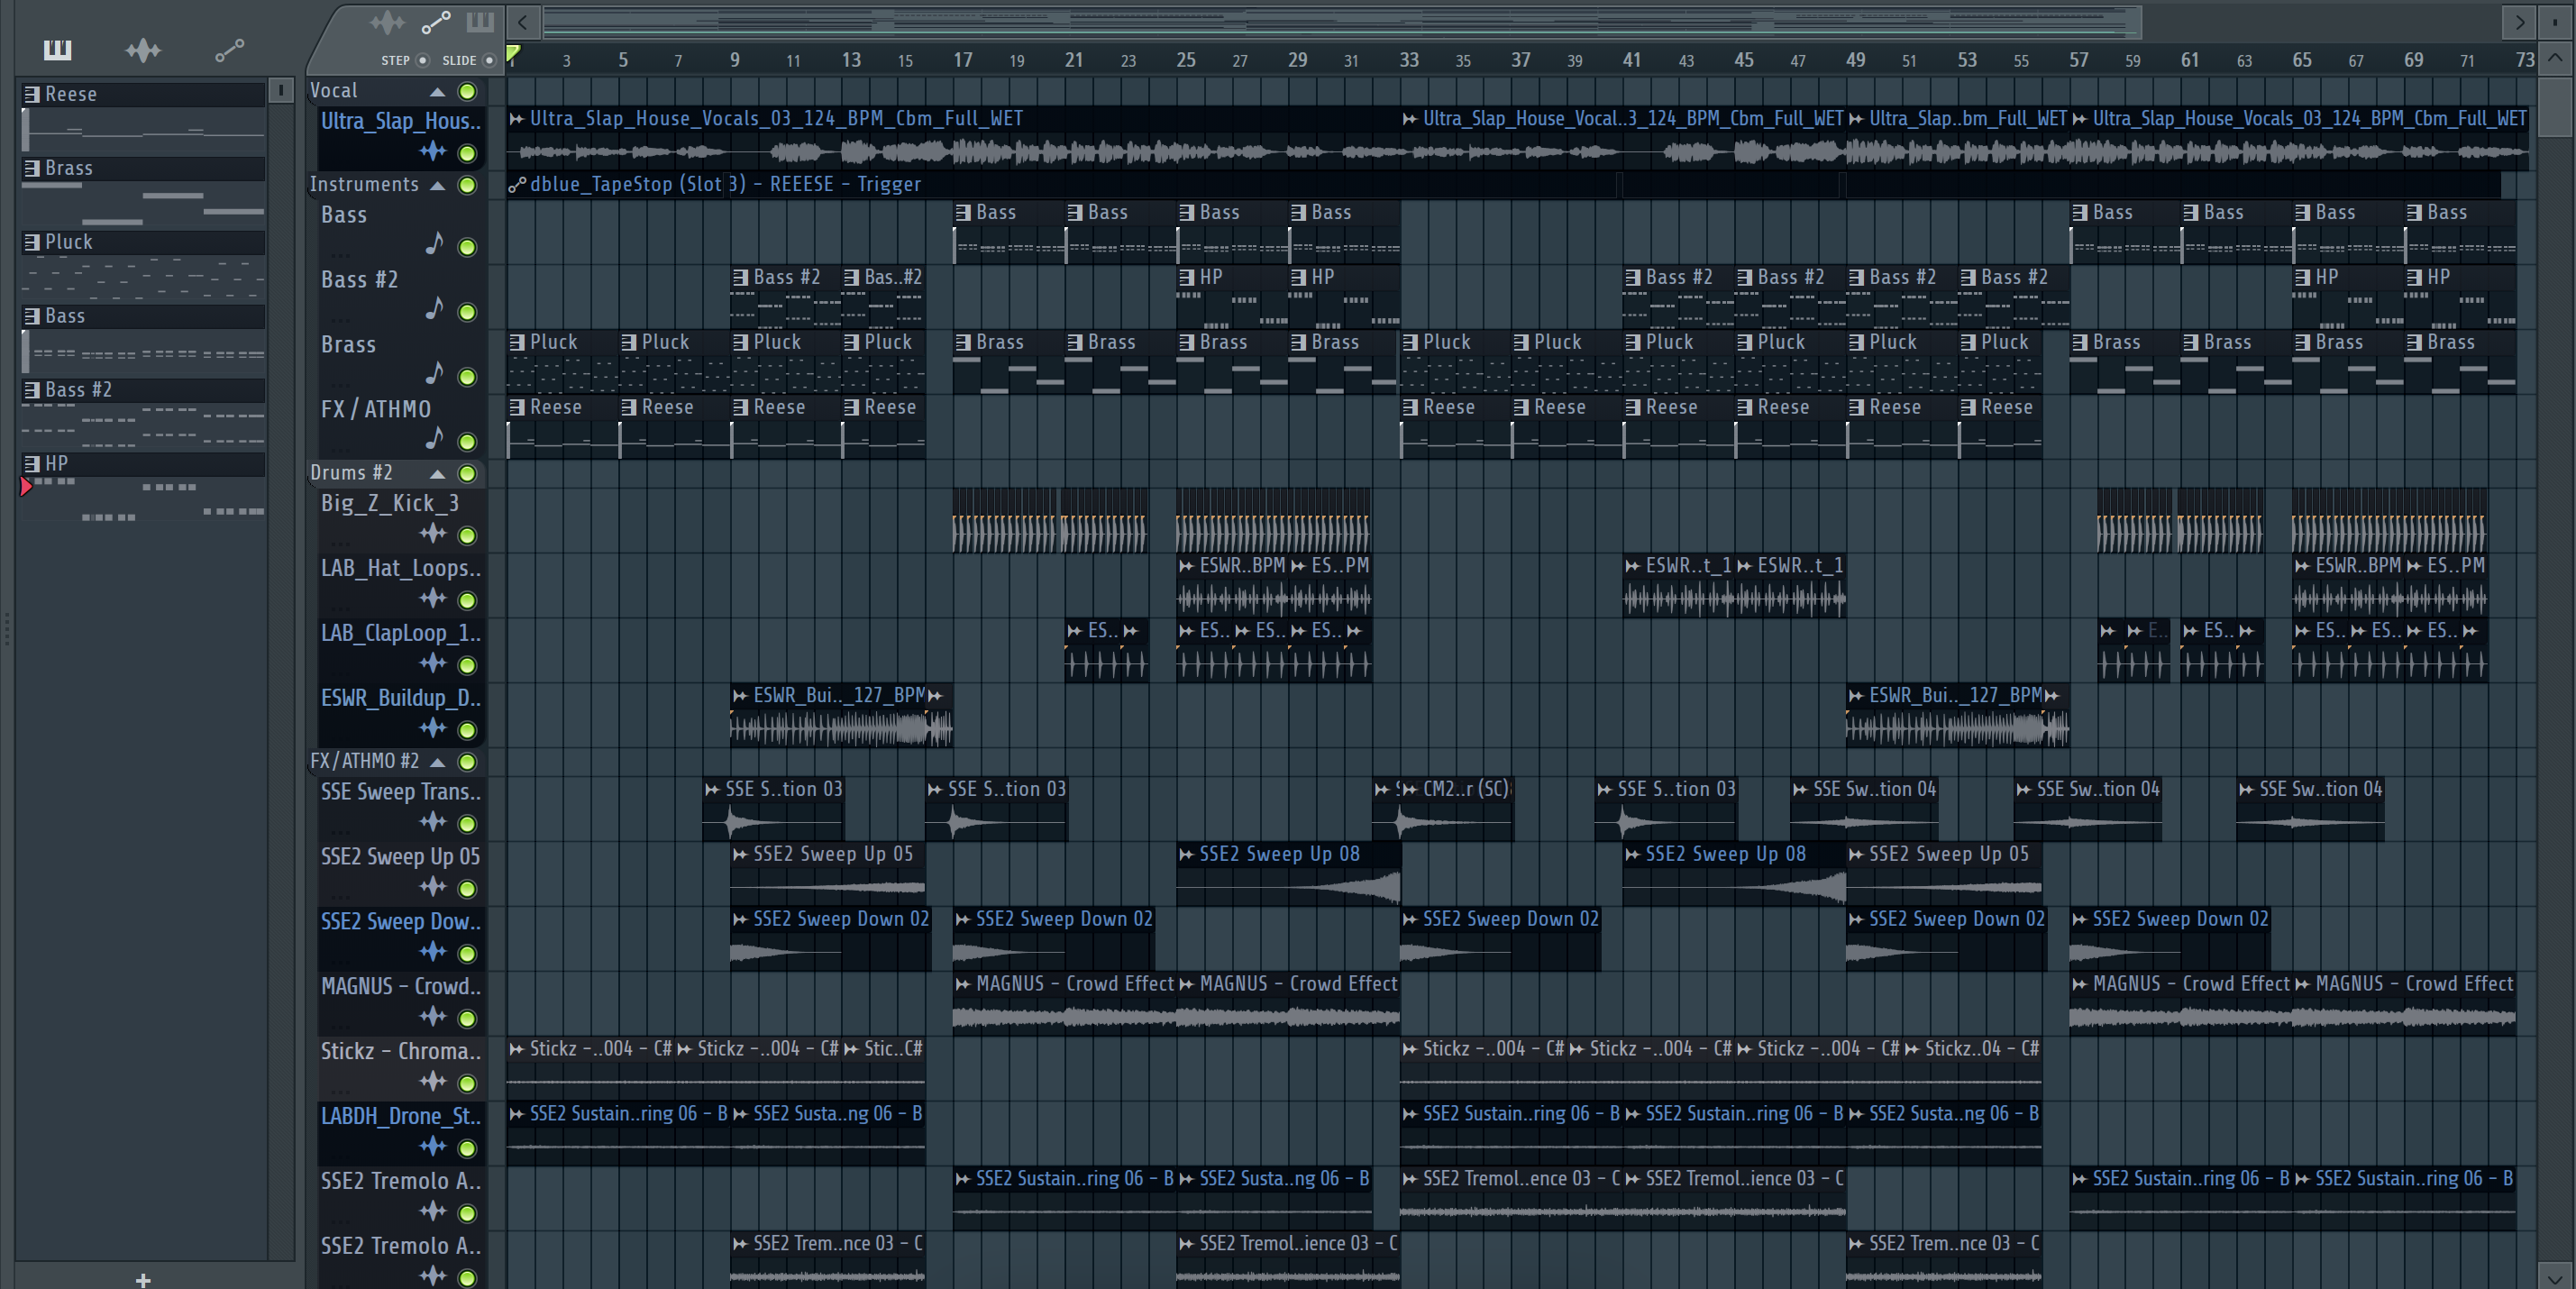Mute the FX/ATHMO #2 group track
The height and width of the screenshot is (1289, 2576).
467,762
